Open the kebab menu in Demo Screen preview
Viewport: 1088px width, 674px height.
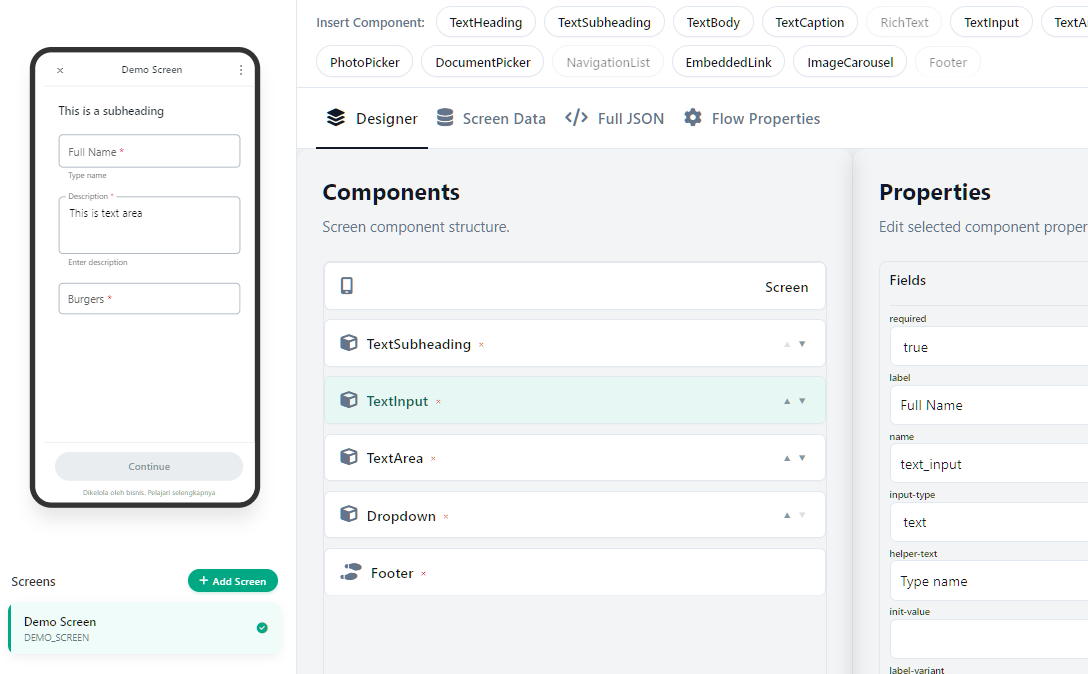(240, 69)
